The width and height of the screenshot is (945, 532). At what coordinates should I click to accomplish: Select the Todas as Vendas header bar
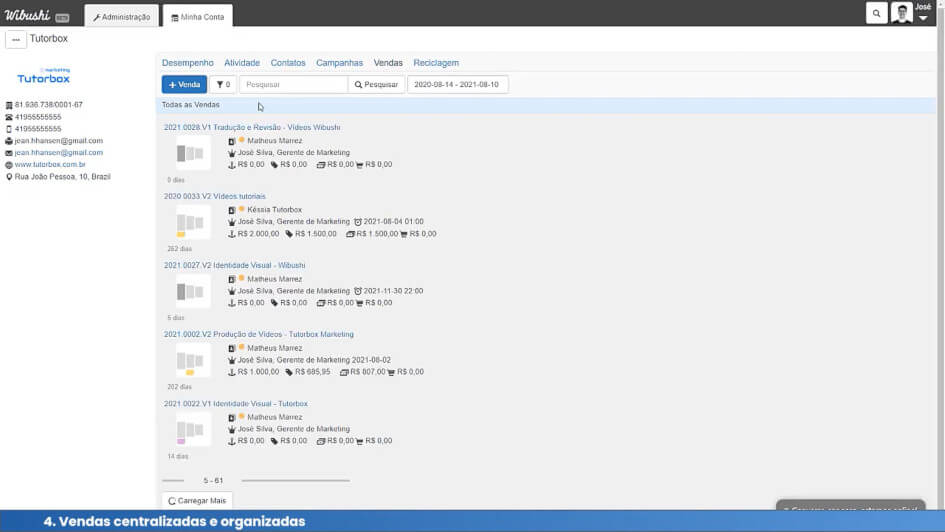tap(548, 105)
